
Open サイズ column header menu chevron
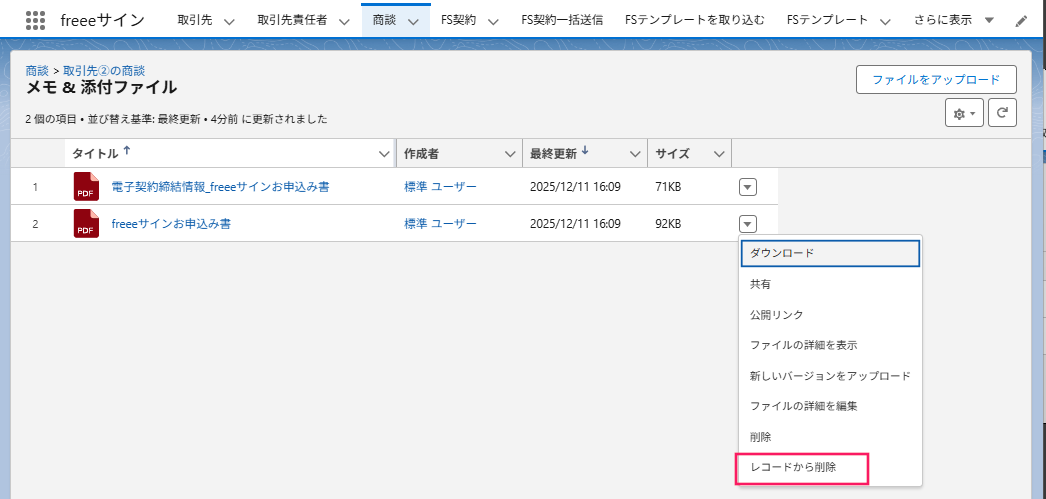719,154
